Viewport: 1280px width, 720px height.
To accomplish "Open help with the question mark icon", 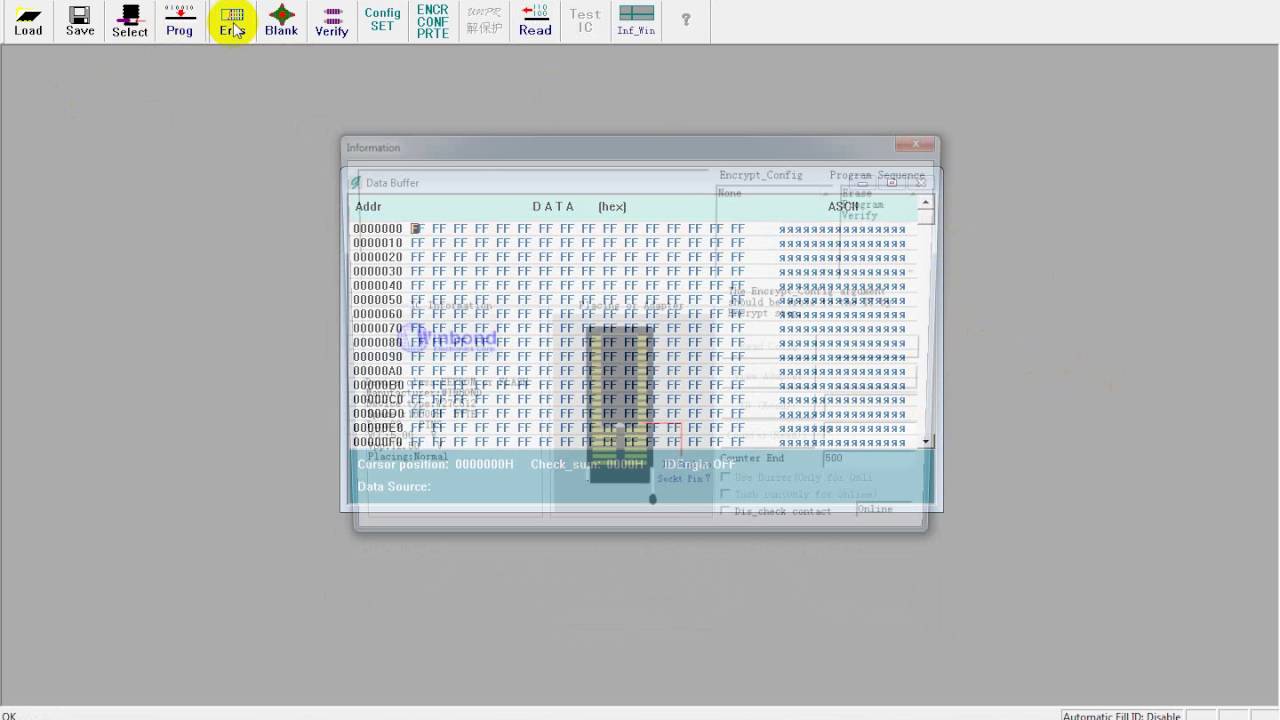I will point(686,20).
